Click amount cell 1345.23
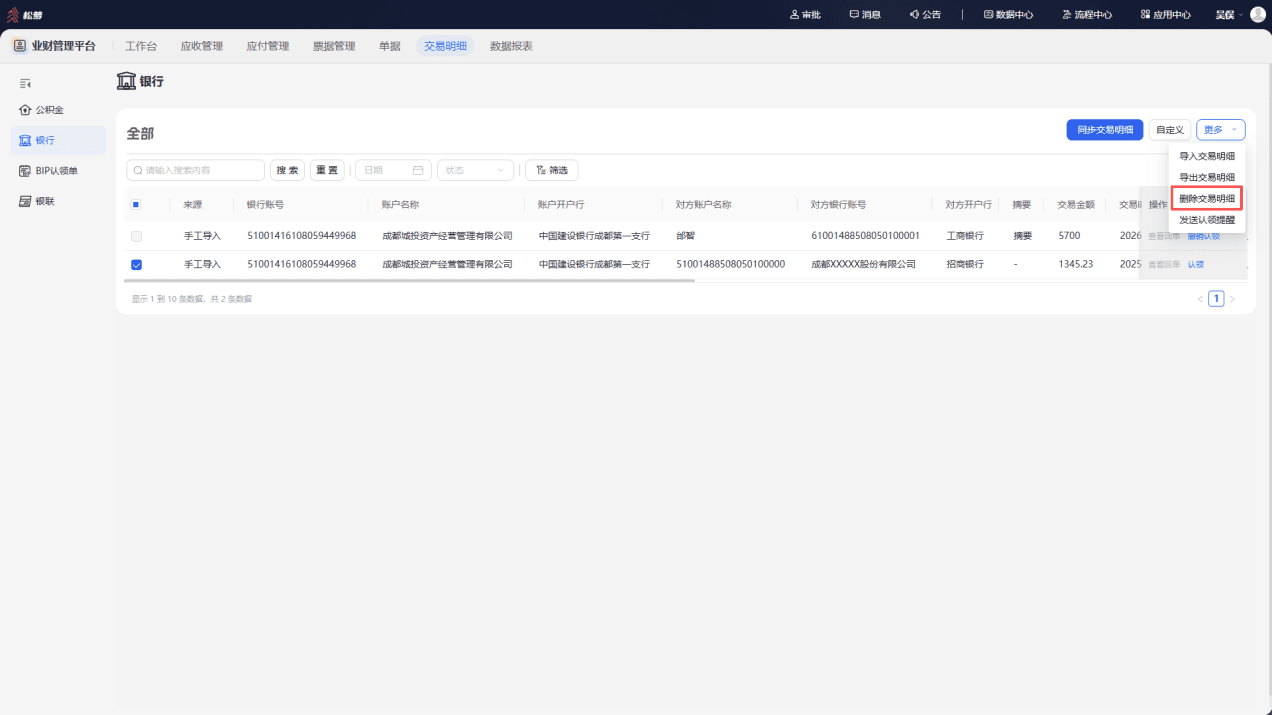 click(1076, 265)
